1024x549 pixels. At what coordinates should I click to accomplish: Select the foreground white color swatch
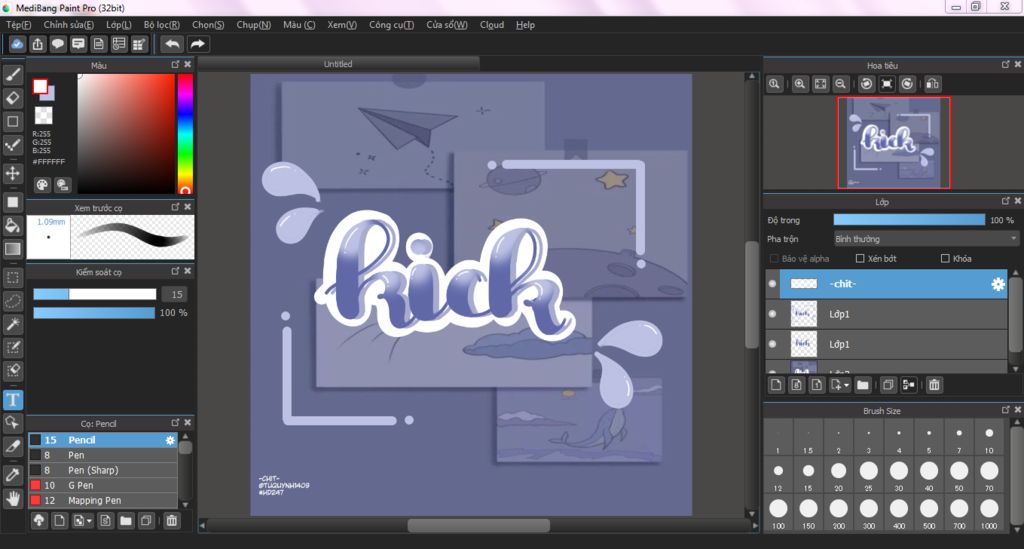(40, 86)
